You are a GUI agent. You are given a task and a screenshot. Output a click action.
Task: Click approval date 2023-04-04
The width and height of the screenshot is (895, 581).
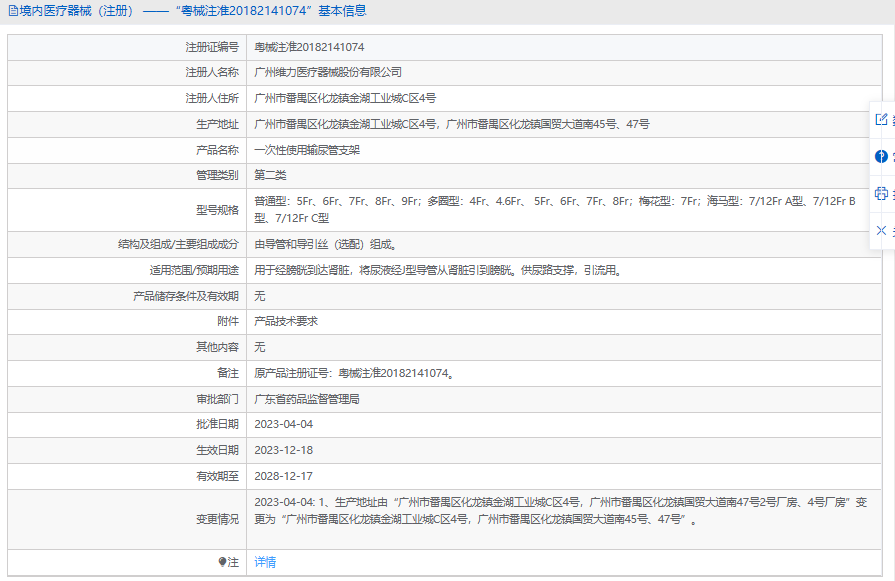284,424
